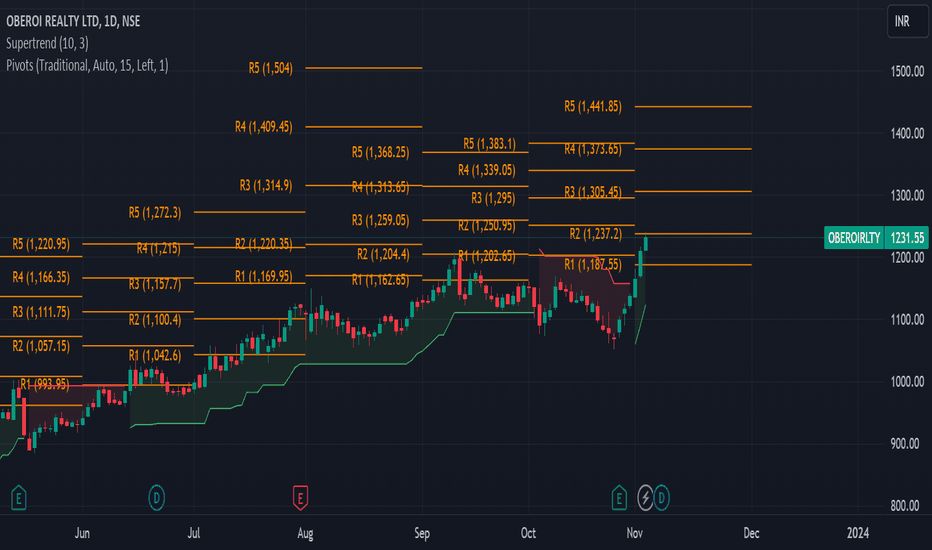
Task: Click the OBEROI REALTY LTD, 1D, NSE title
Action: [73, 21]
